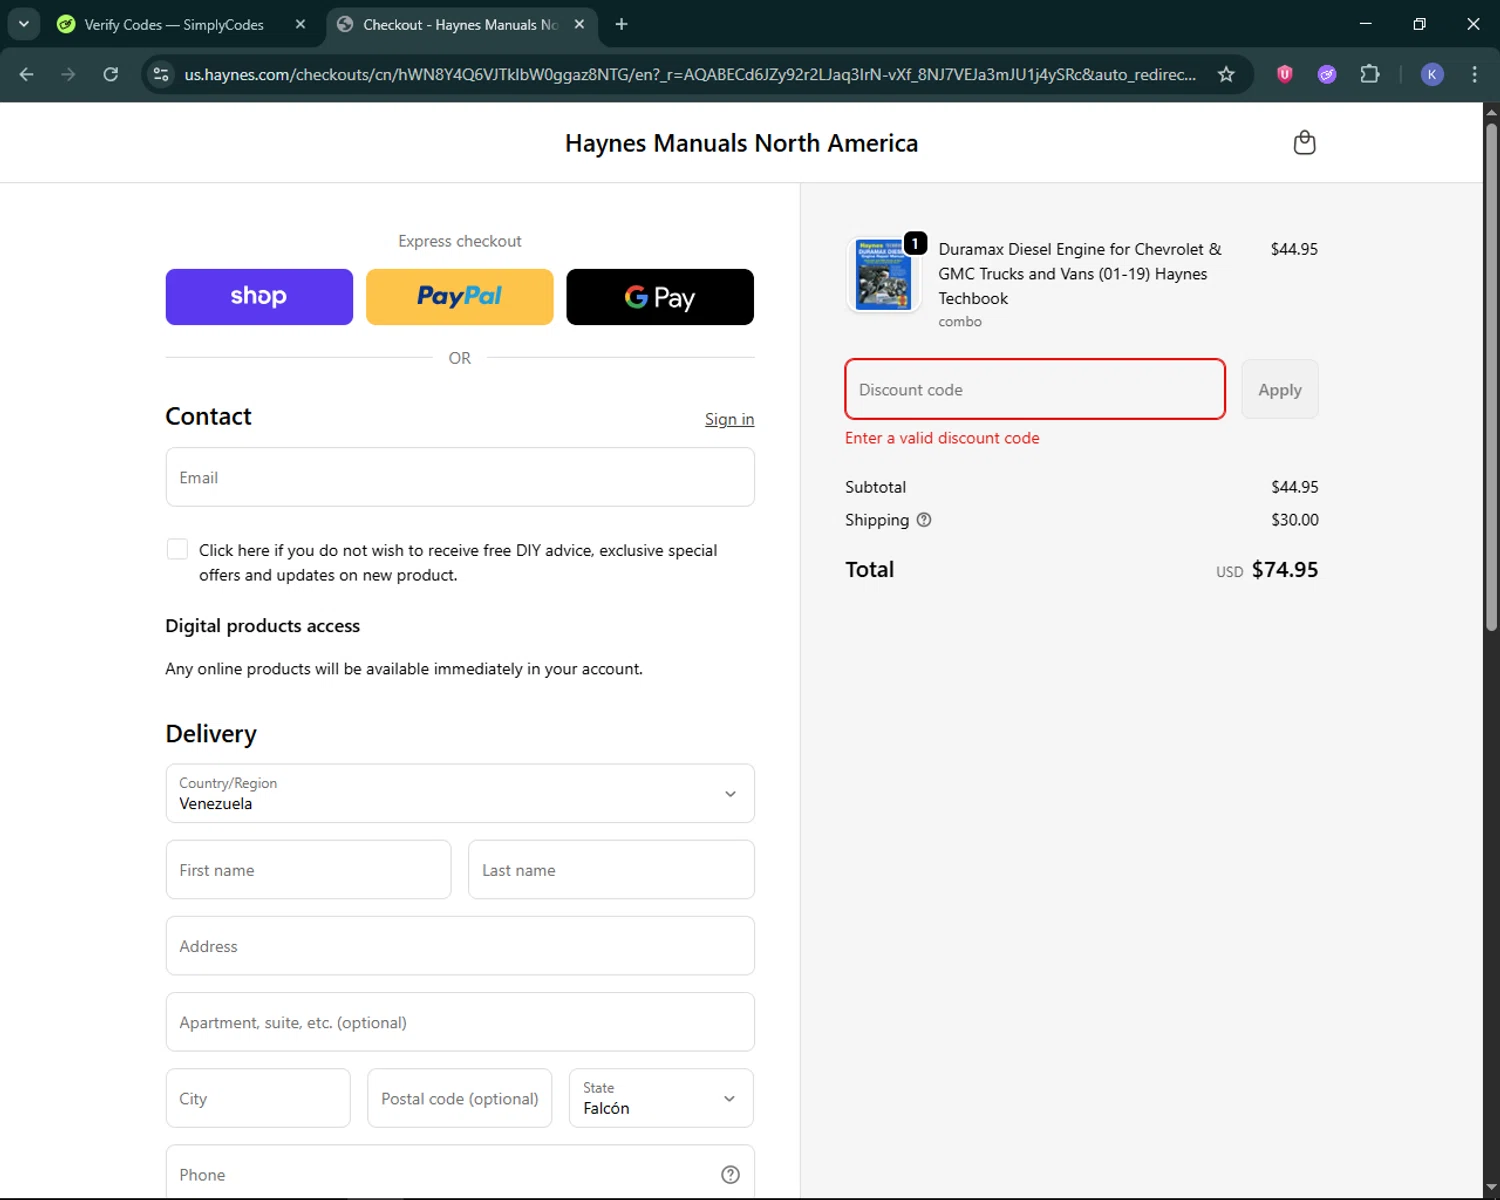Focus the City field
Image resolution: width=1500 pixels, height=1200 pixels.
[258, 1098]
